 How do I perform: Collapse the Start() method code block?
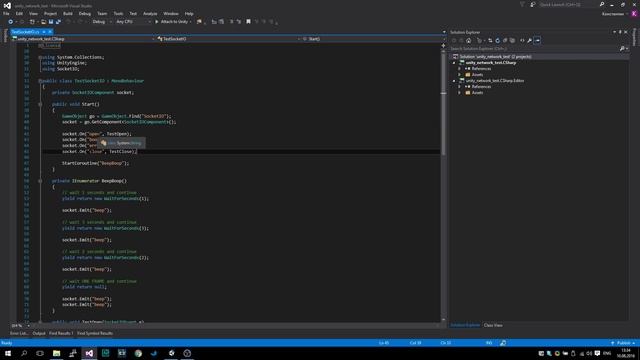coord(40,104)
